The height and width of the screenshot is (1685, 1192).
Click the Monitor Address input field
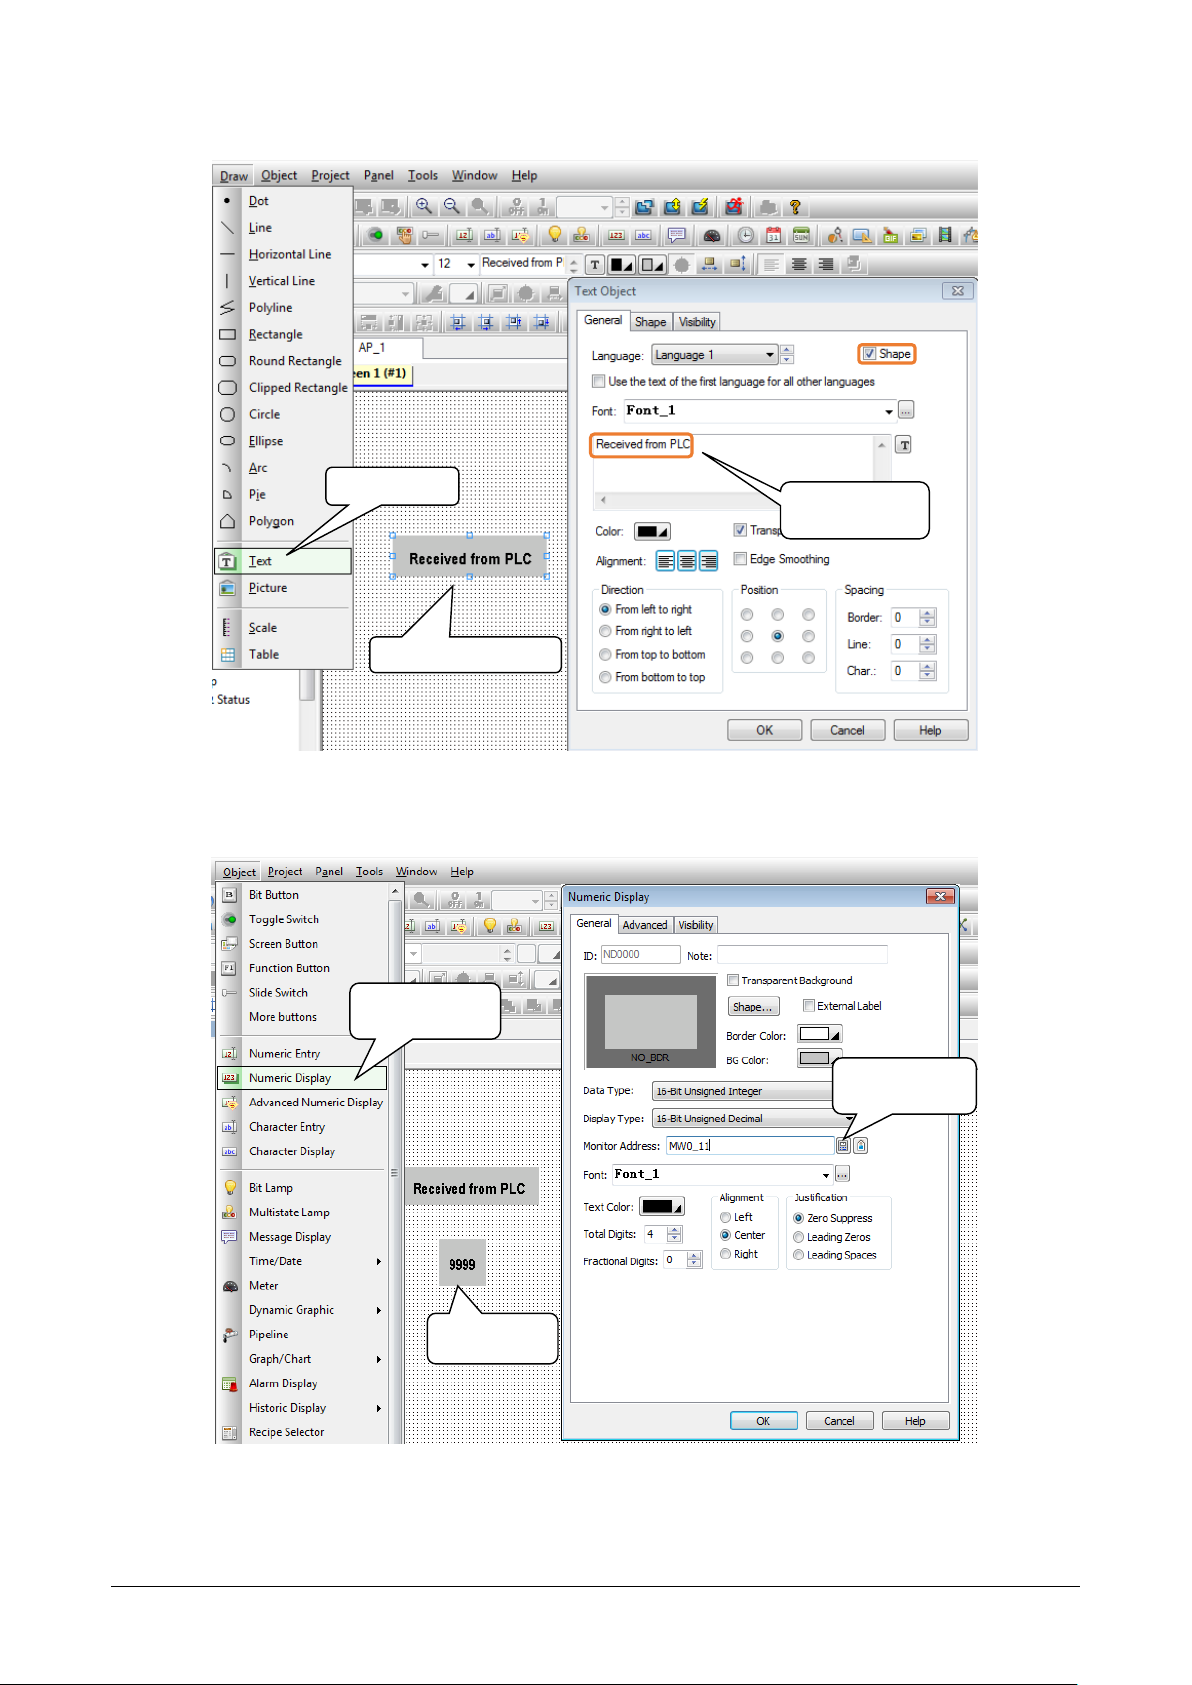(749, 1146)
